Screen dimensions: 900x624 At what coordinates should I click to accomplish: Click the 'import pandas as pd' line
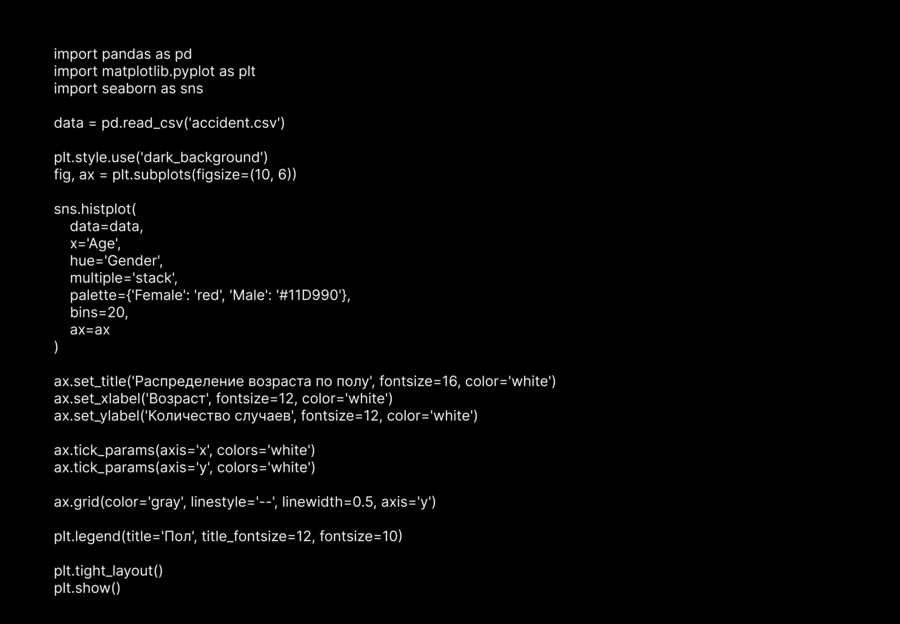pos(123,54)
